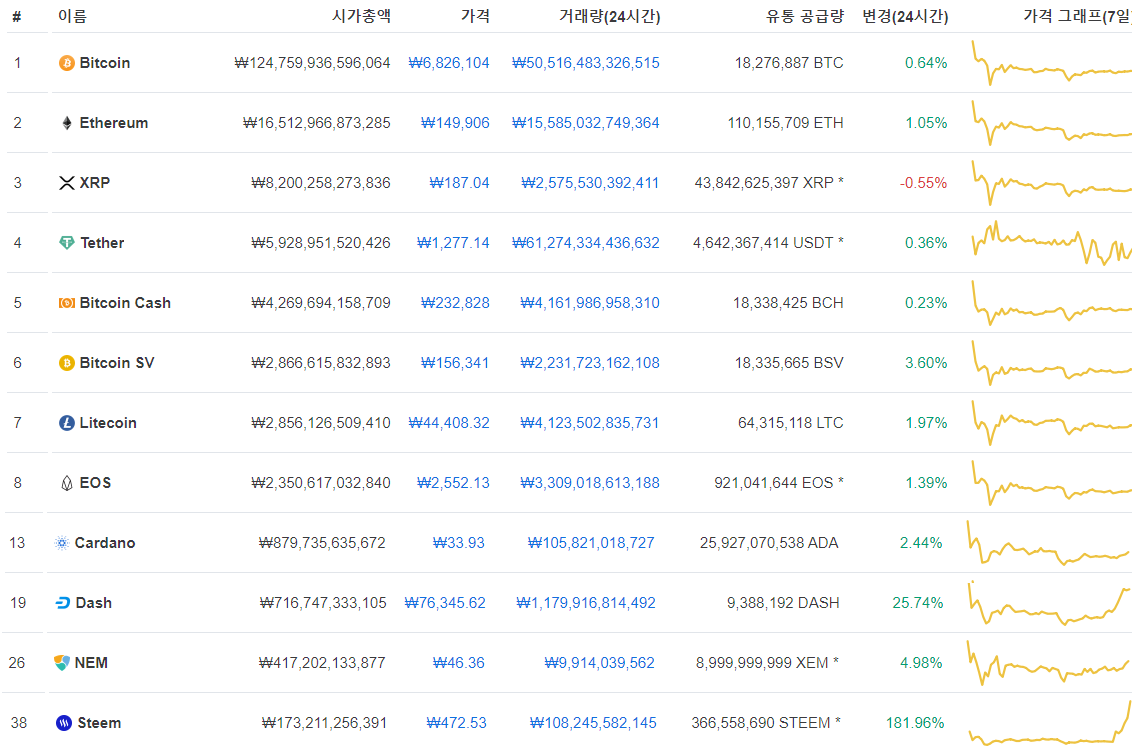Click Bitcoin price ₩6,826,104
The width and height of the screenshot is (1132, 751).
coord(448,63)
